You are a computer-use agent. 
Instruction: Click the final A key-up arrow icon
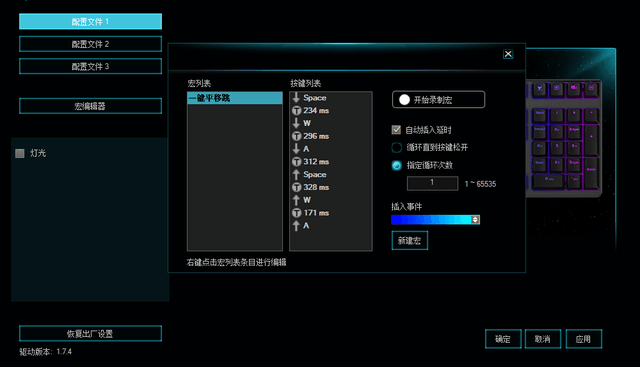pyautogui.click(x=296, y=225)
